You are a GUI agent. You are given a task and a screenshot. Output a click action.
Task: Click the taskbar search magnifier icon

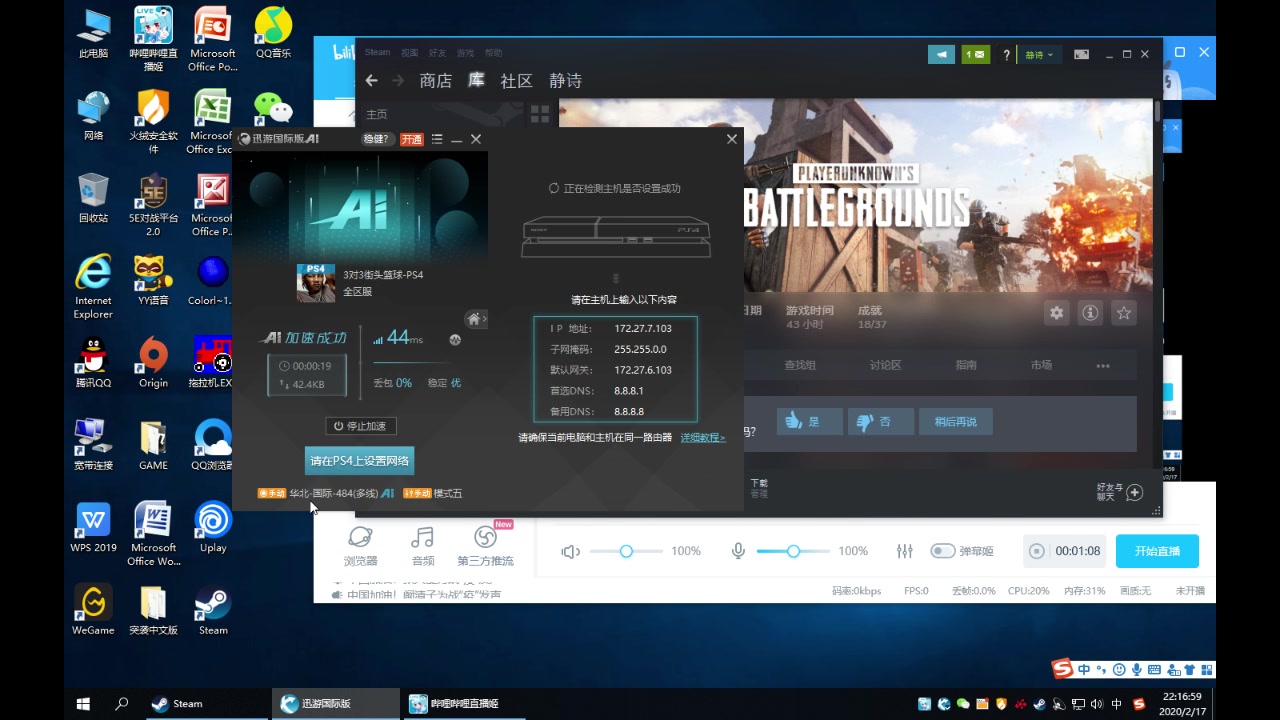[122, 703]
